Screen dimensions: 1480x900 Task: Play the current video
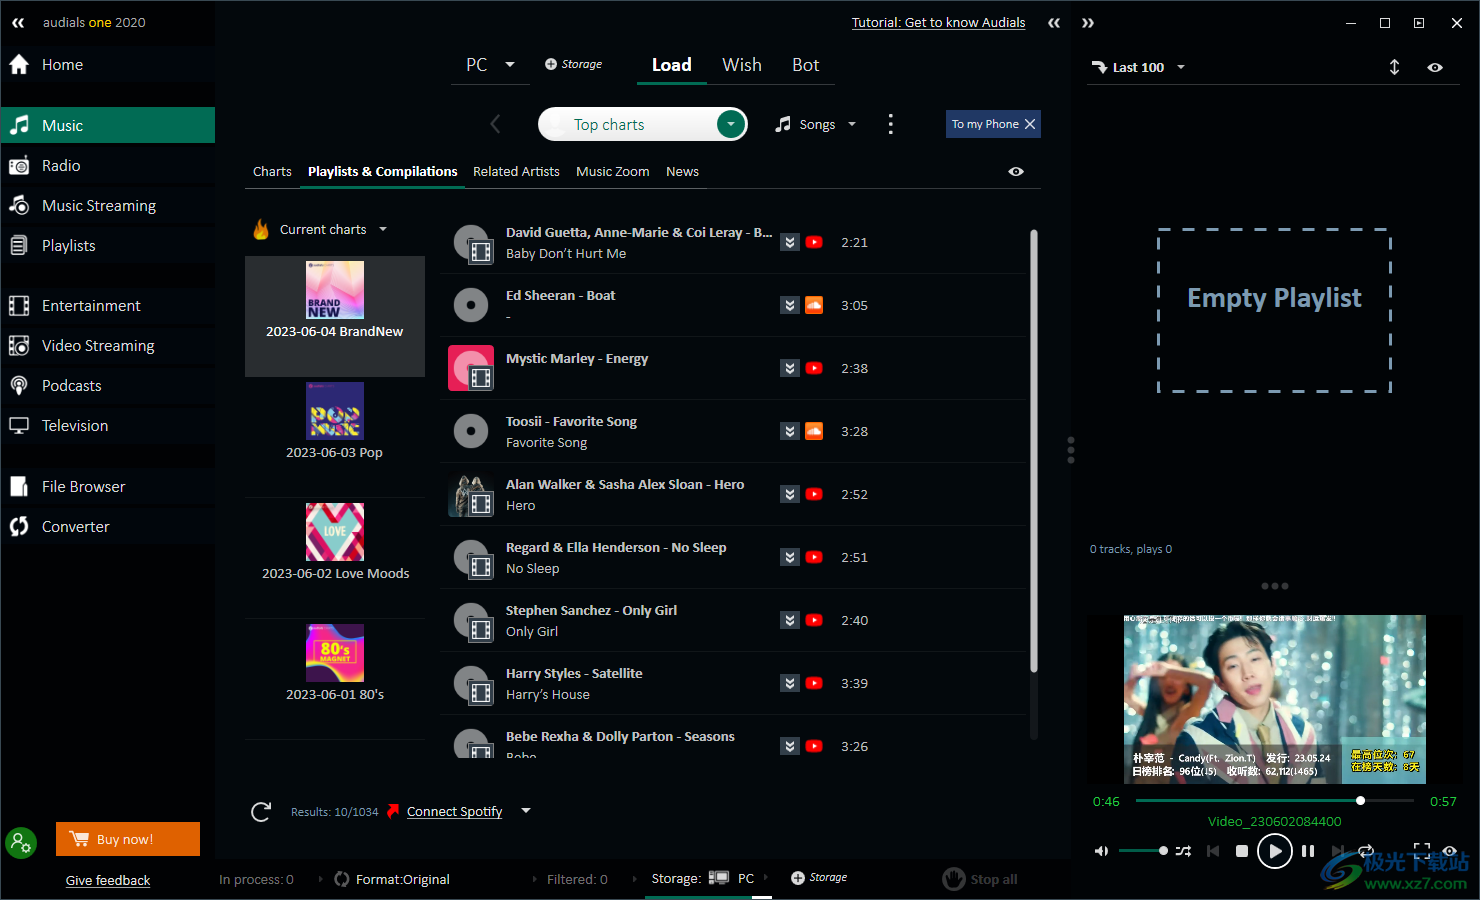(x=1274, y=851)
